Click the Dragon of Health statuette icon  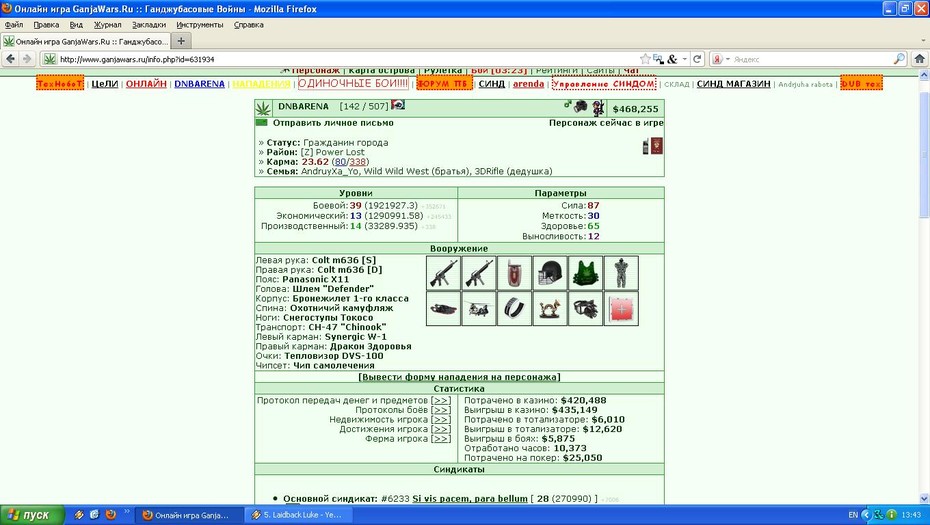(550, 308)
